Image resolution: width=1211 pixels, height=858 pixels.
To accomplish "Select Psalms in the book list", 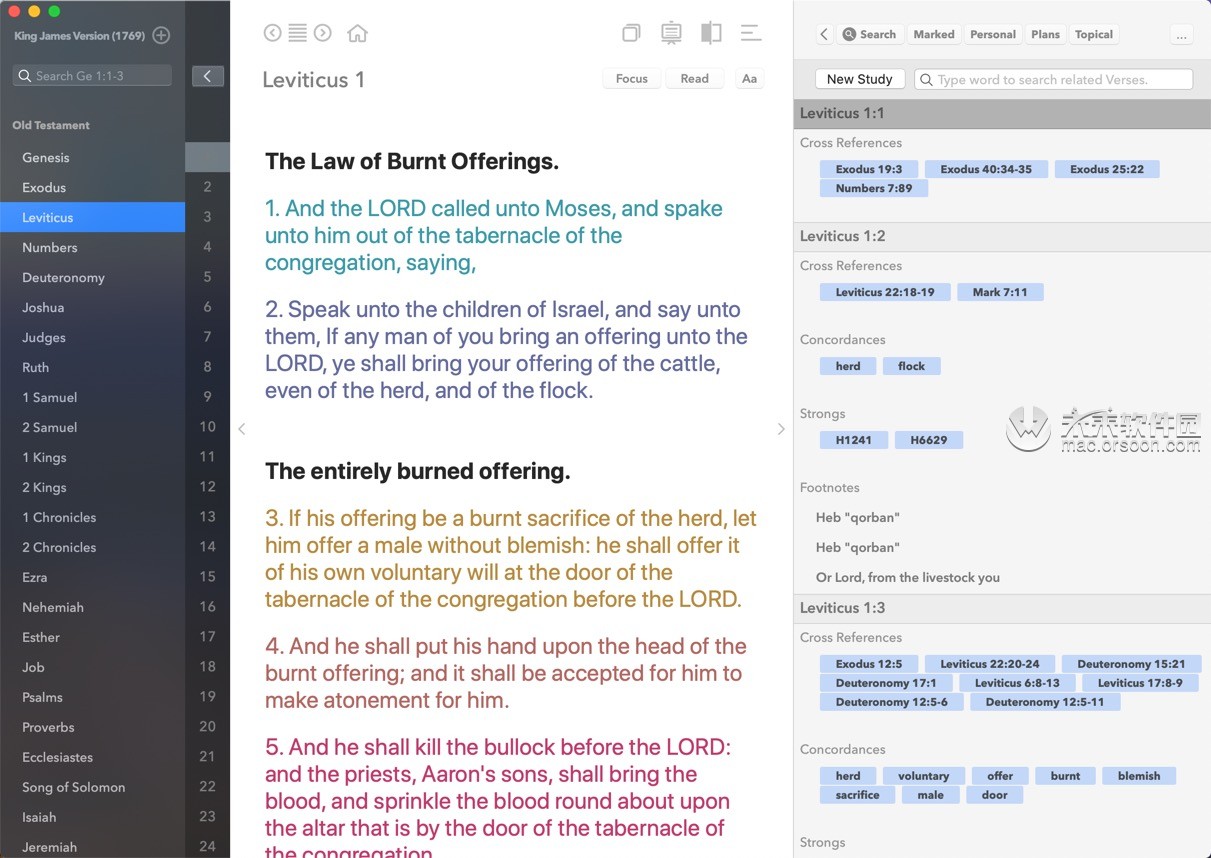I will [x=92, y=697].
